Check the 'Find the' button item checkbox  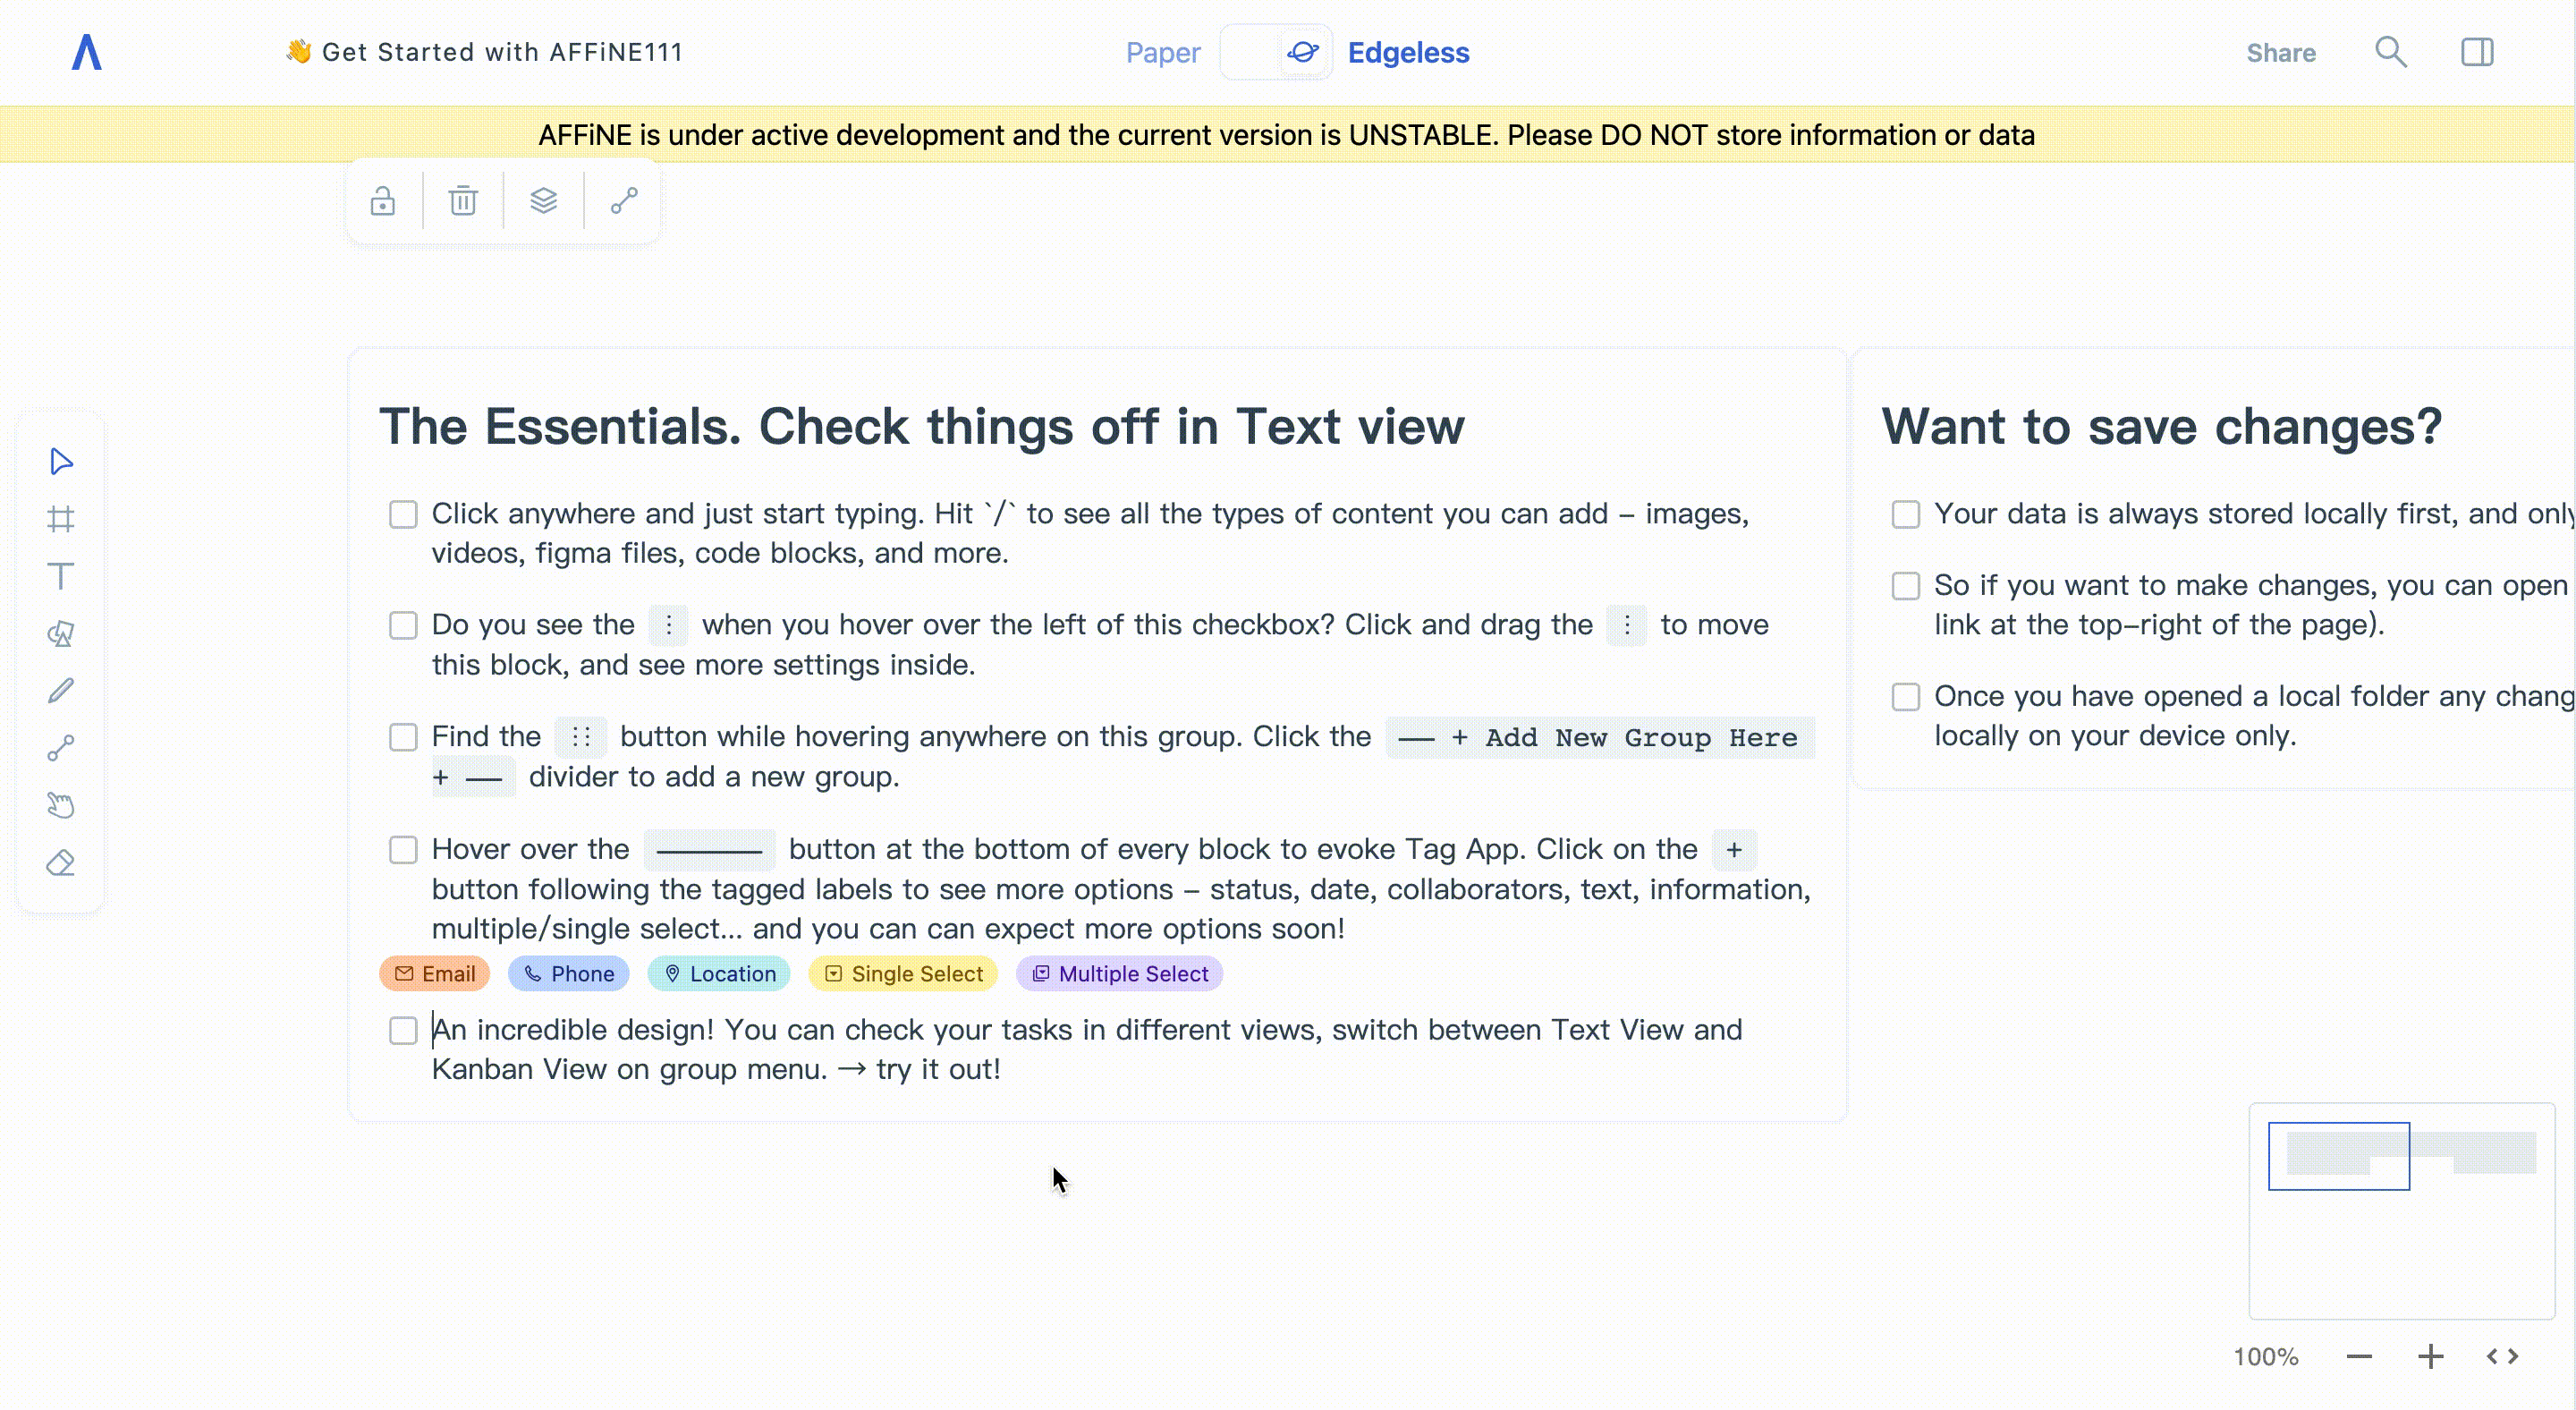(x=403, y=737)
